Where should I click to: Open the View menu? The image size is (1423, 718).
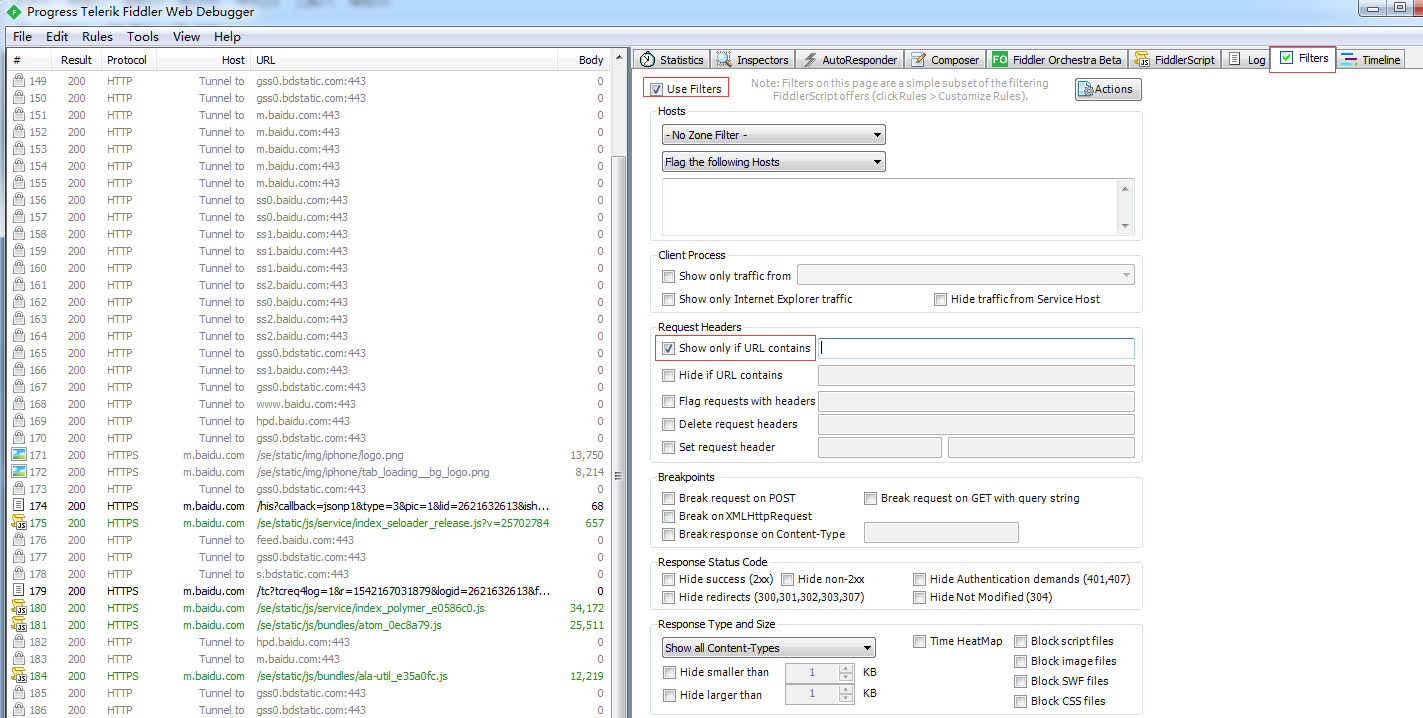point(186,36)
